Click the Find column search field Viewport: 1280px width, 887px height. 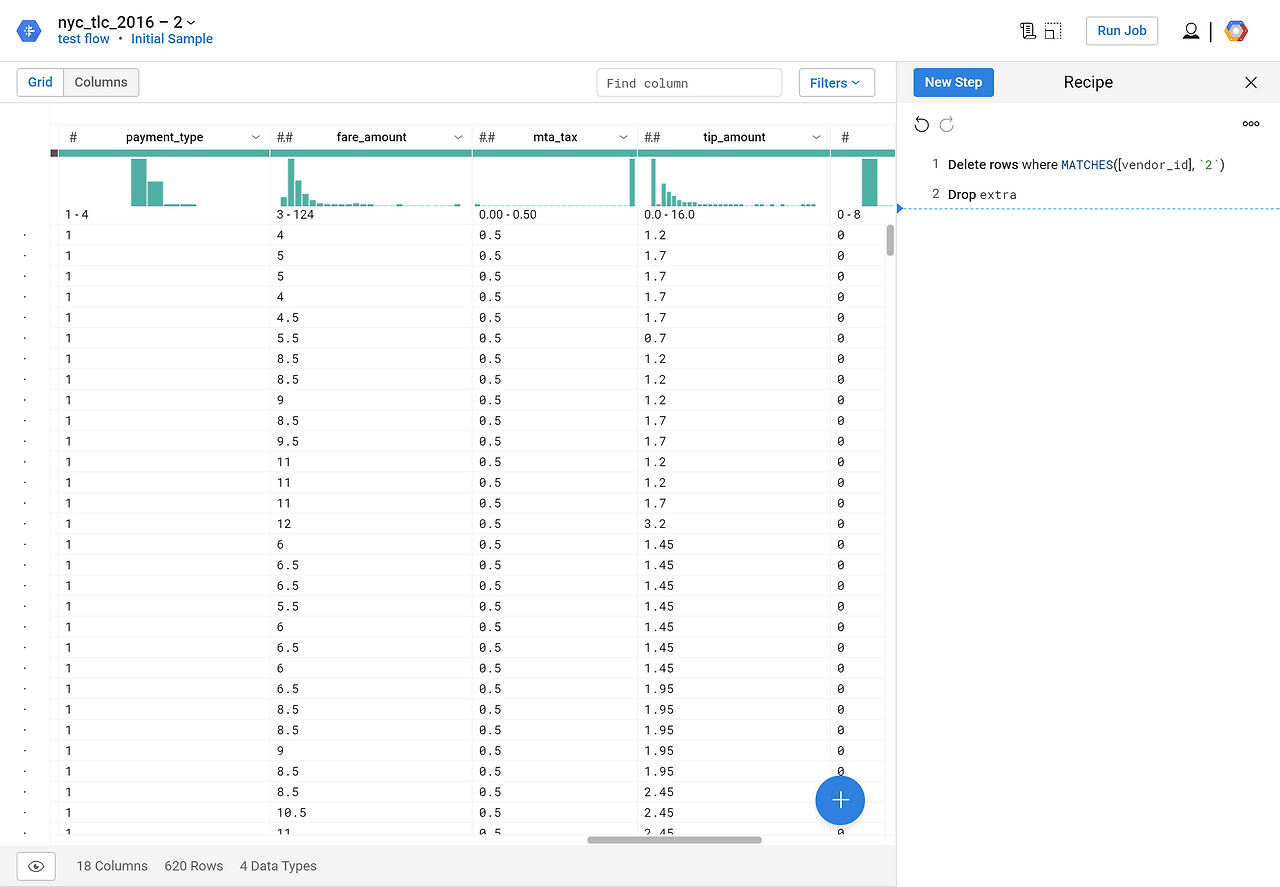coord(689,82)
